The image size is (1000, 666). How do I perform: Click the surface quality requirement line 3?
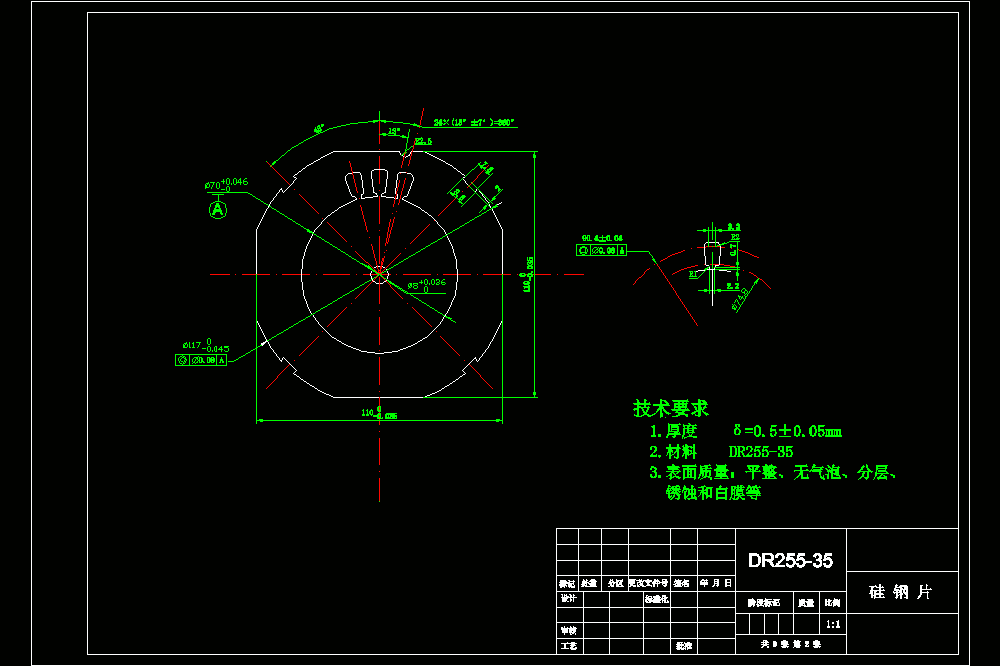(x=773, y=472)
